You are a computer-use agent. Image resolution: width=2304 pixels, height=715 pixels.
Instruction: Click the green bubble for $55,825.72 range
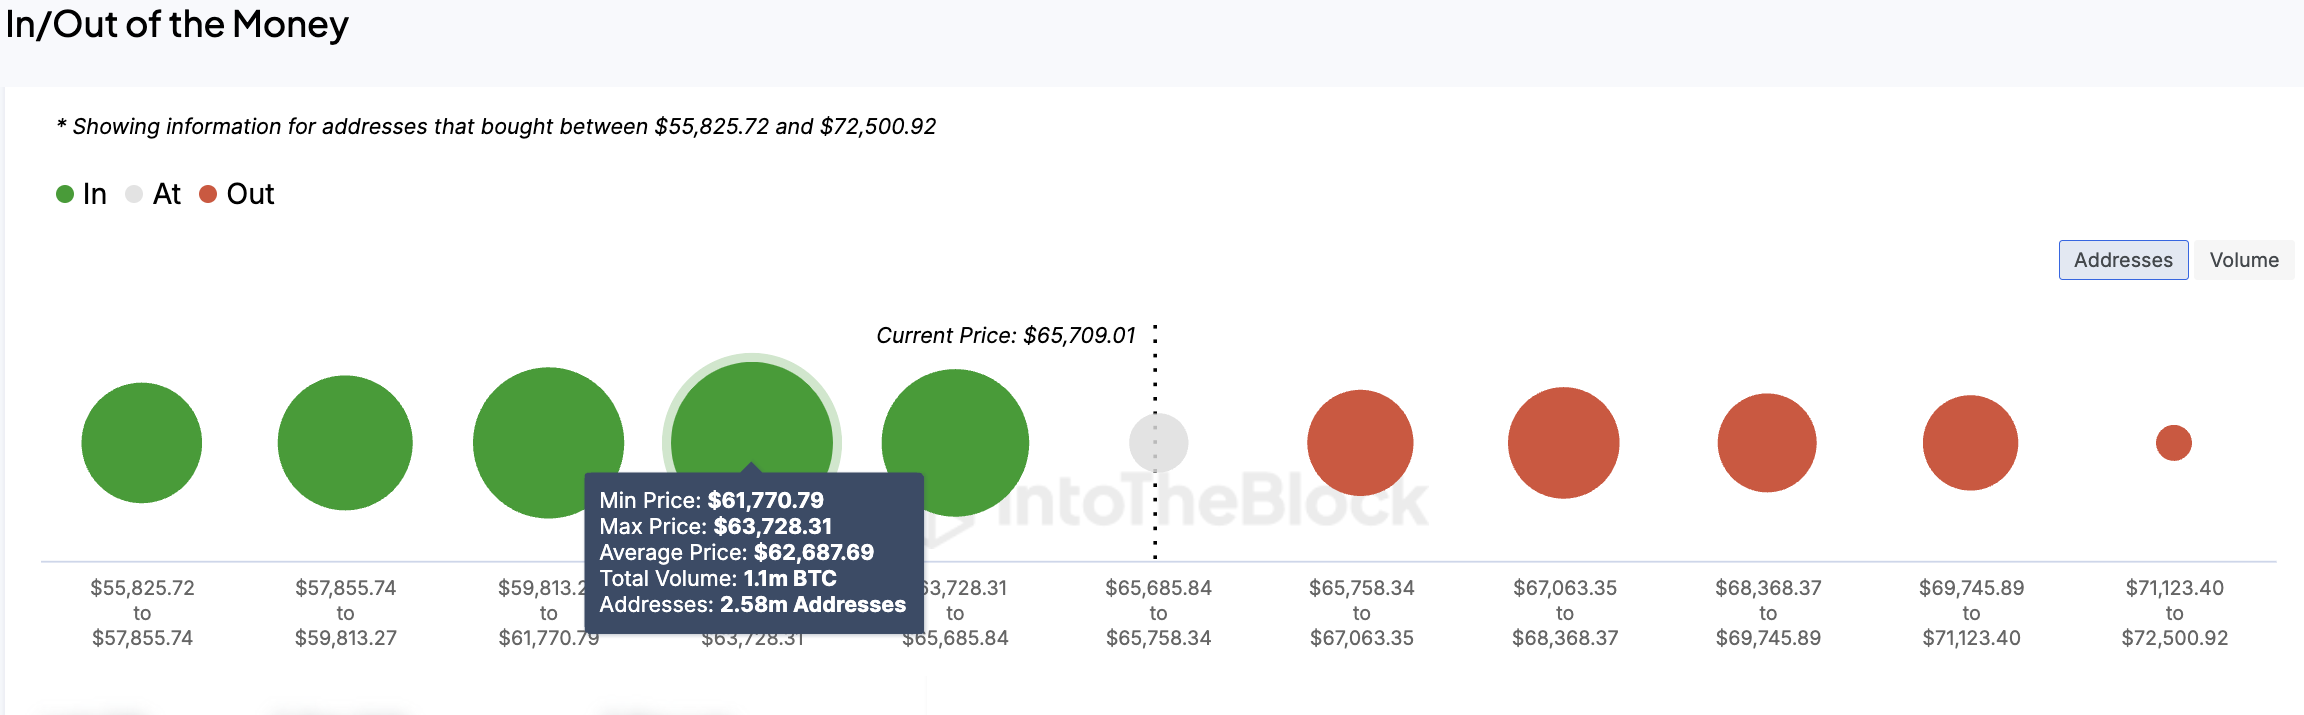click(x=142, y=443)
